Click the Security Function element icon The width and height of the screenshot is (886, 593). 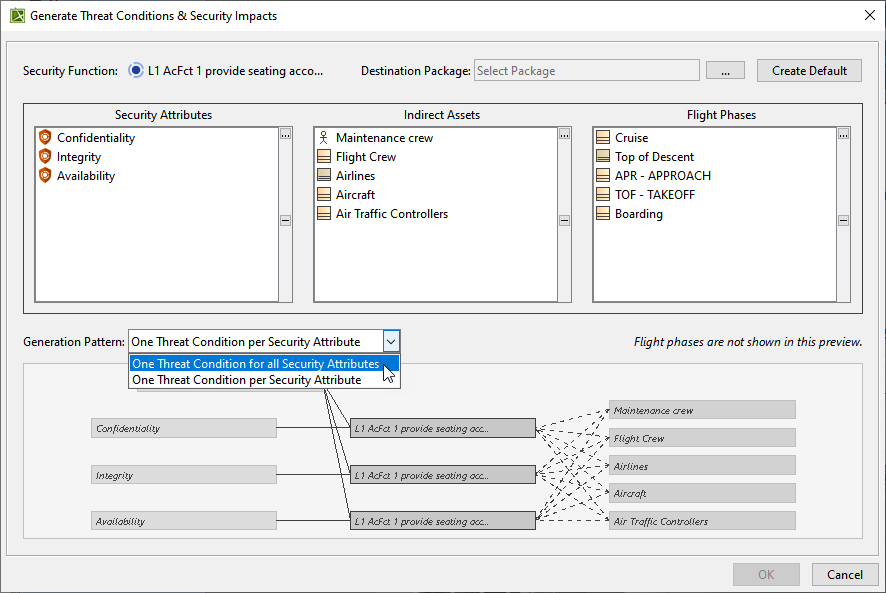[x=136, y=71]
